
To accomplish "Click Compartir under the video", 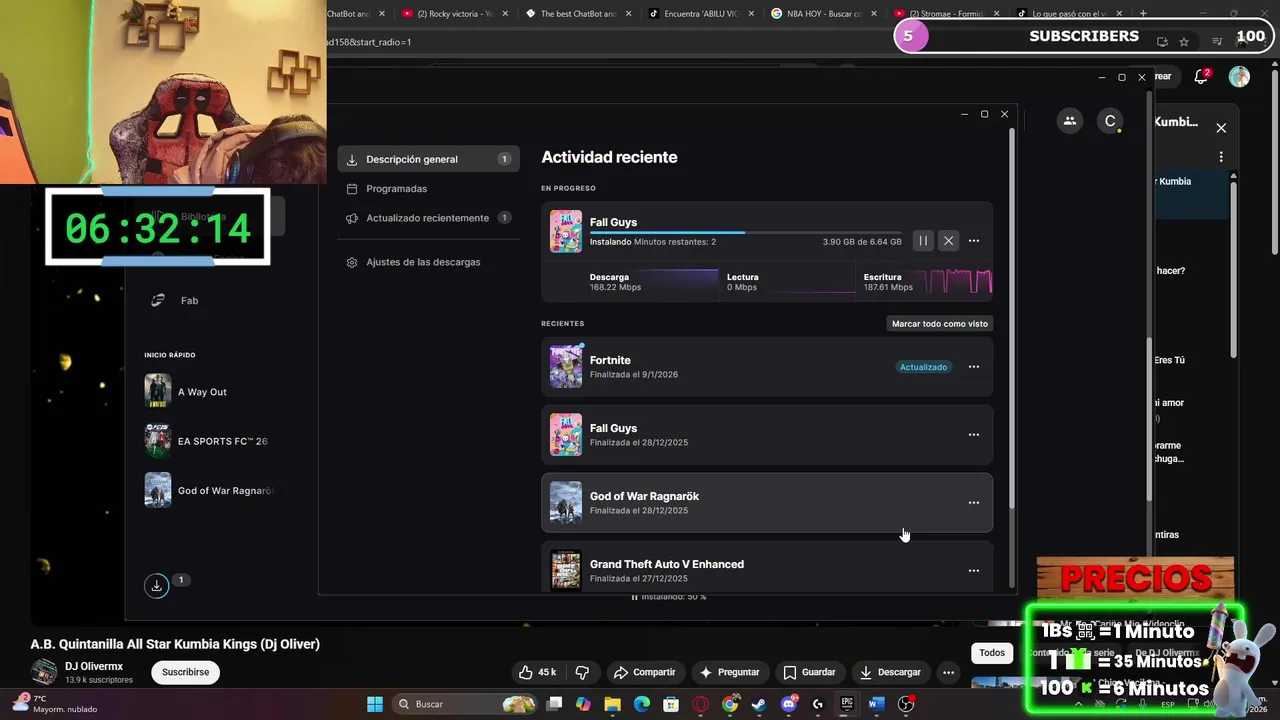I will [x=645, y=672].
